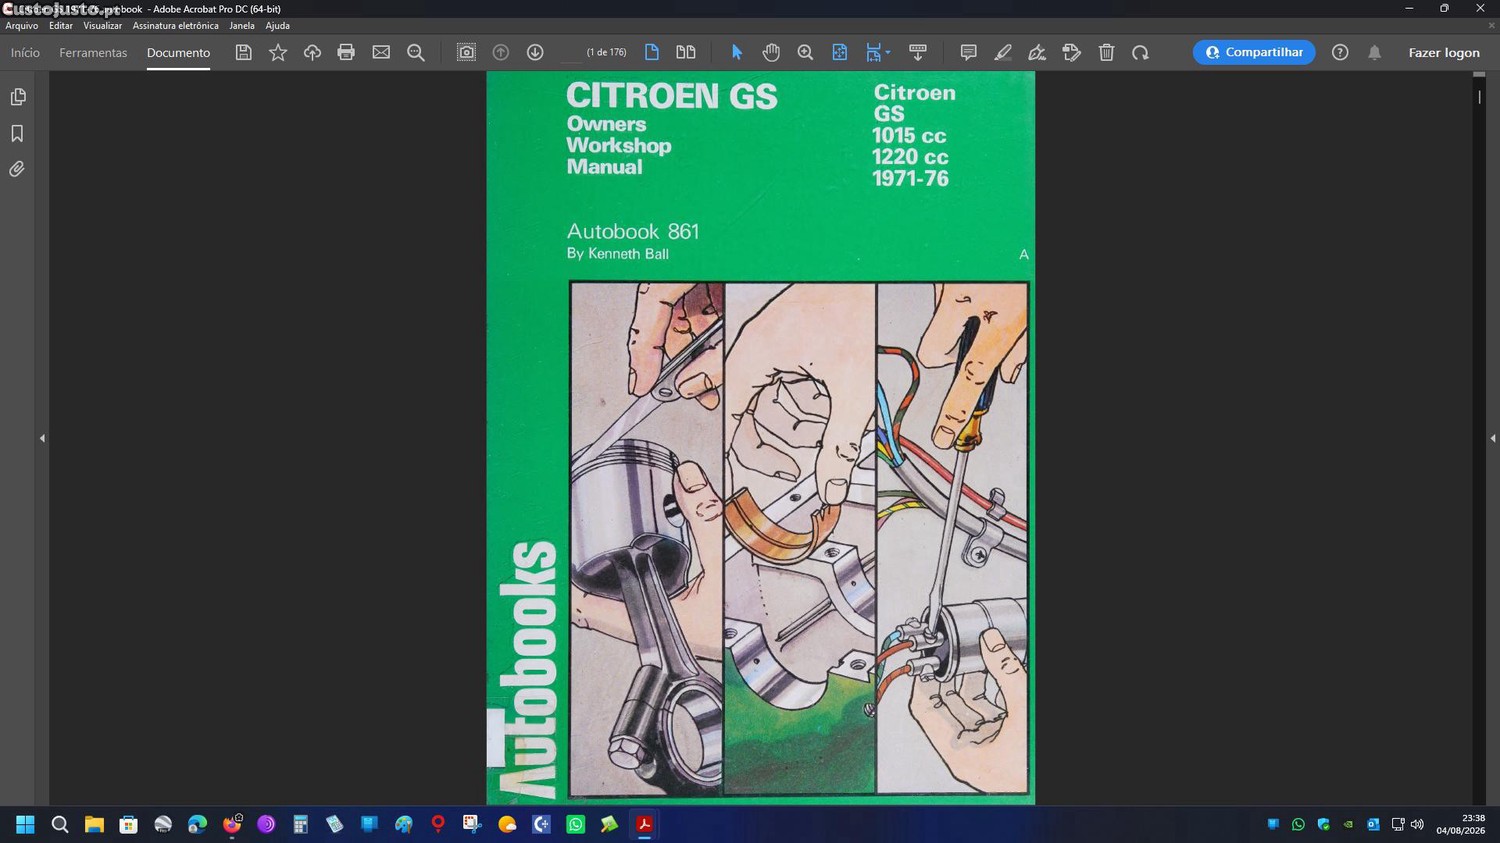1500x843 pixels.
Task: Go to the next page arrow
Action: click(x=535, y=52)
